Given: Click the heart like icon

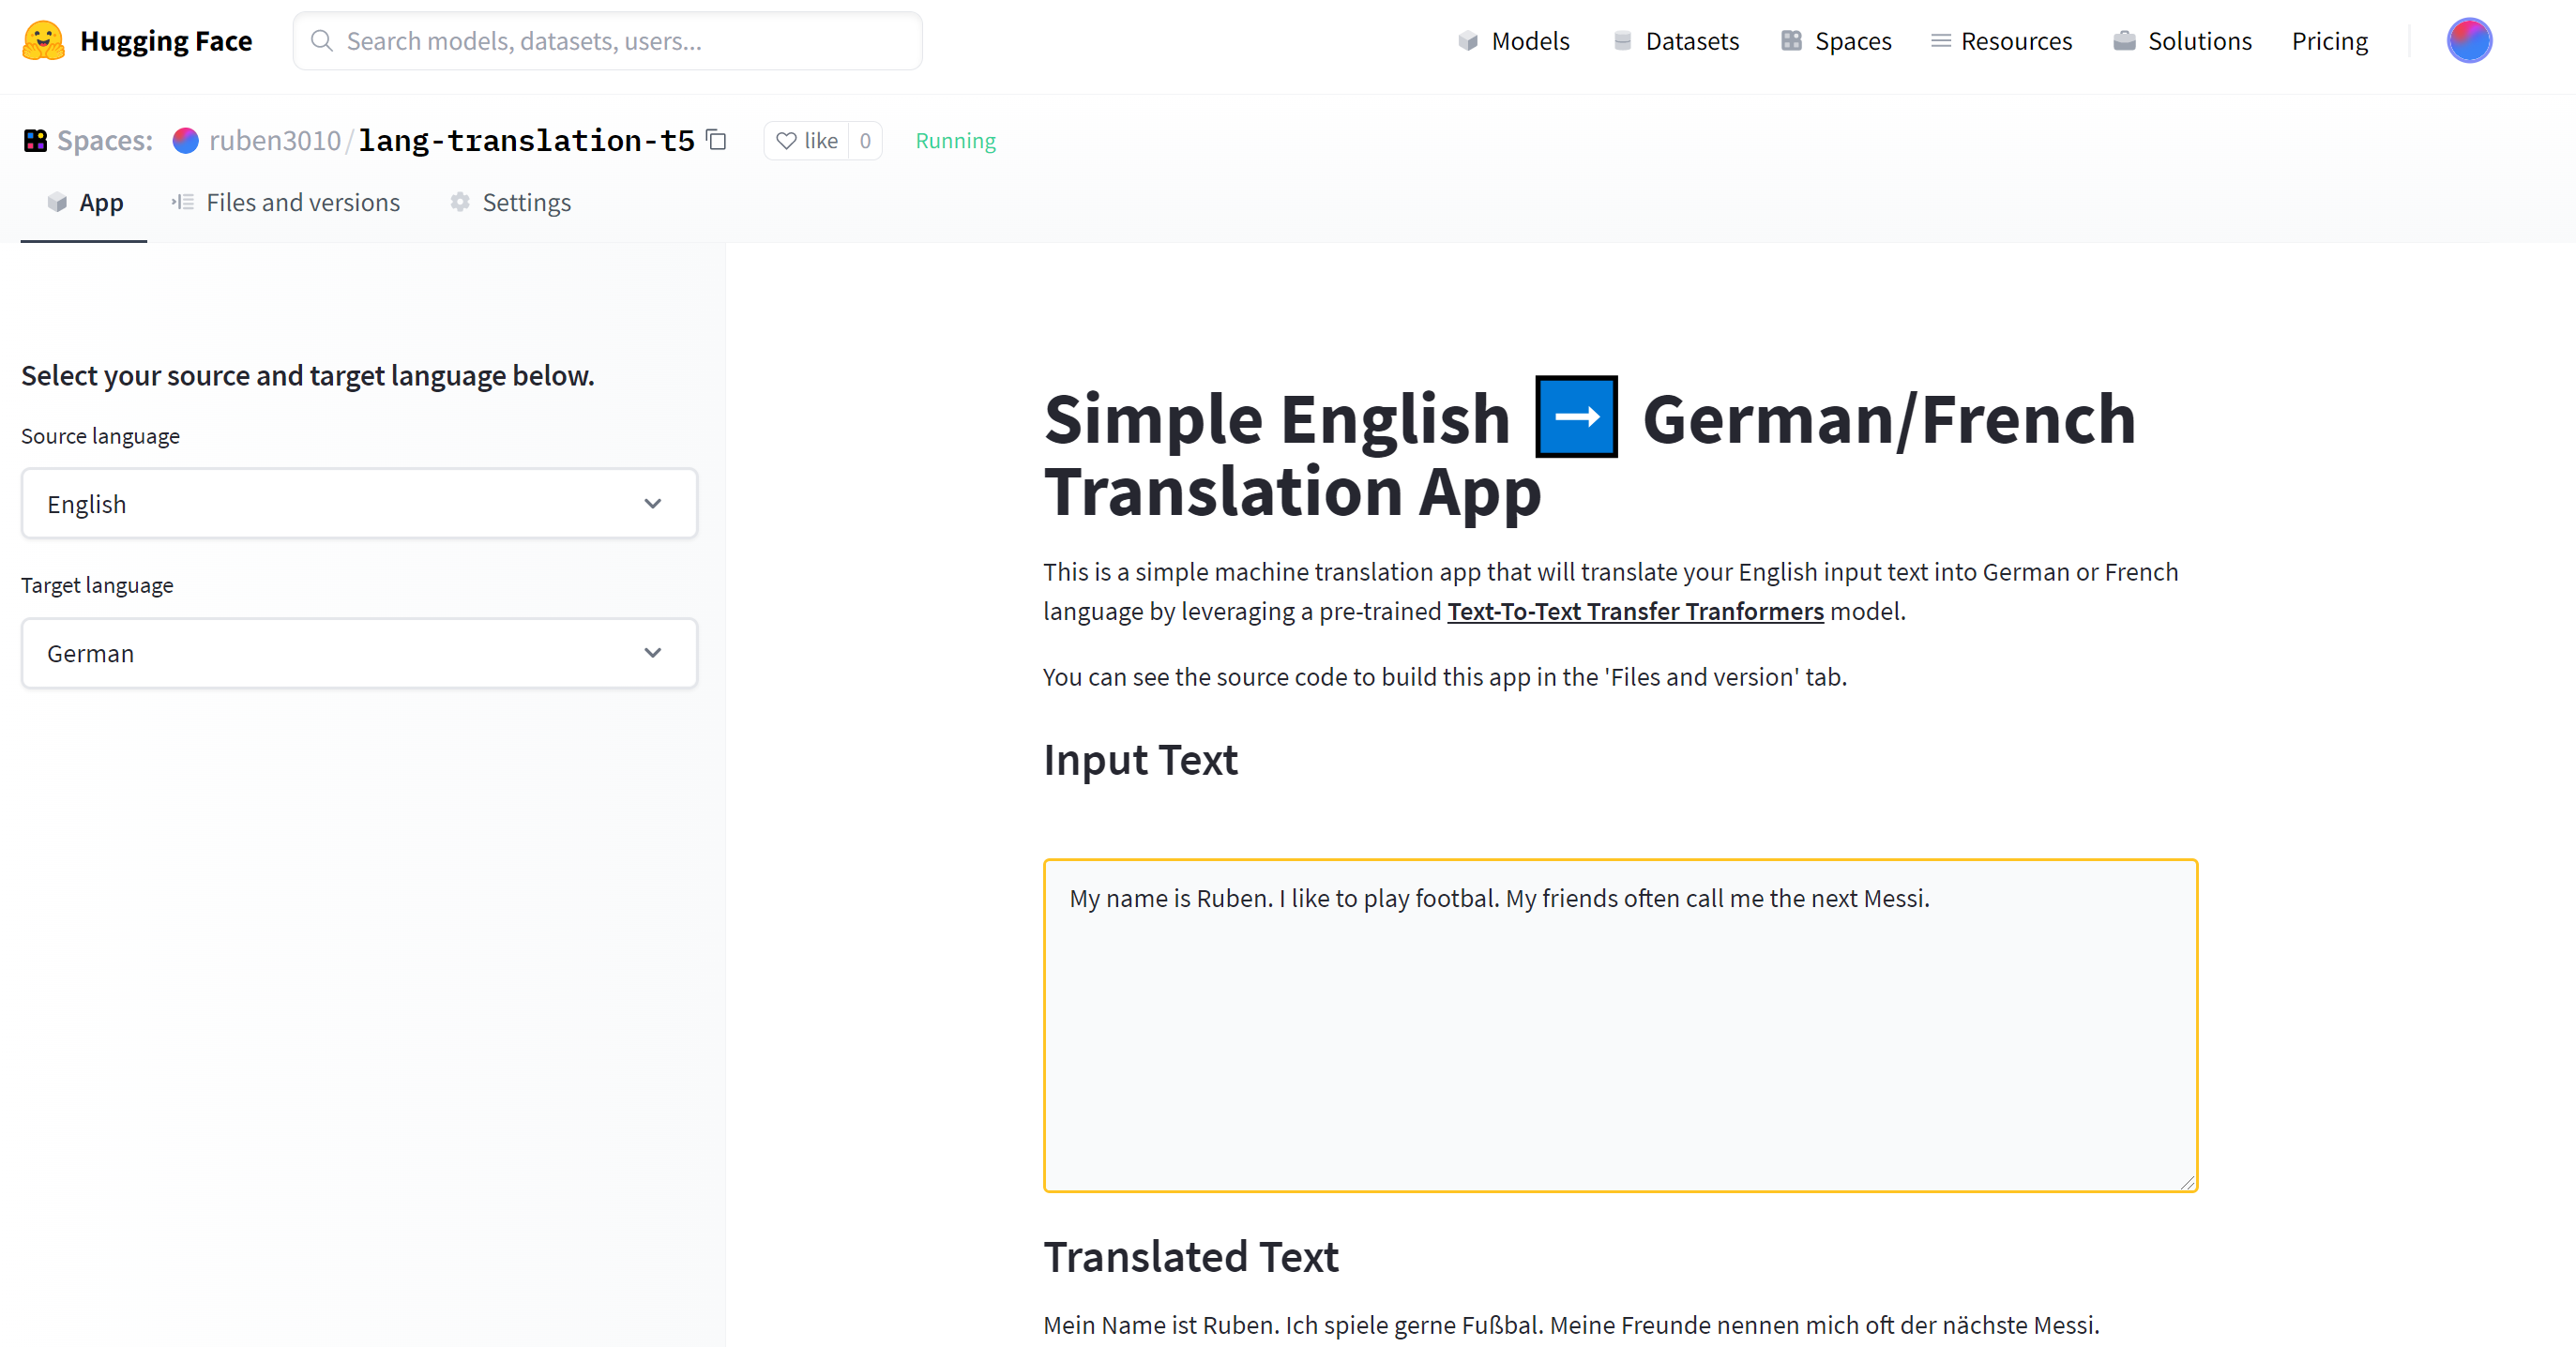Looking at the screenshot, I should pyautogui.click(x=787, y=141).
